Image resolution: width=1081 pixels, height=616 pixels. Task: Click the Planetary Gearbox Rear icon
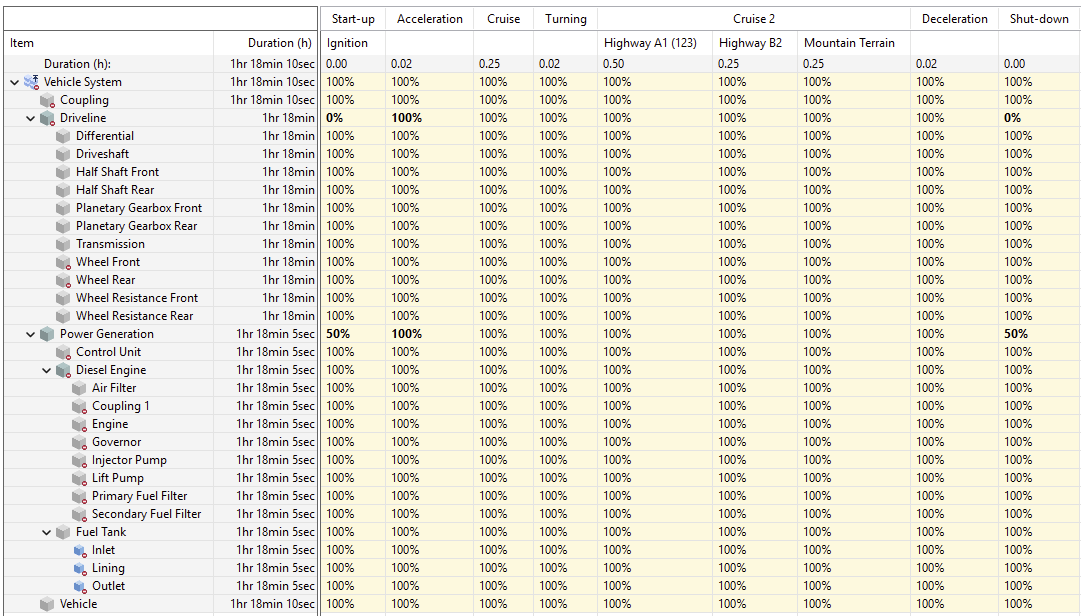tap(63, 226)
